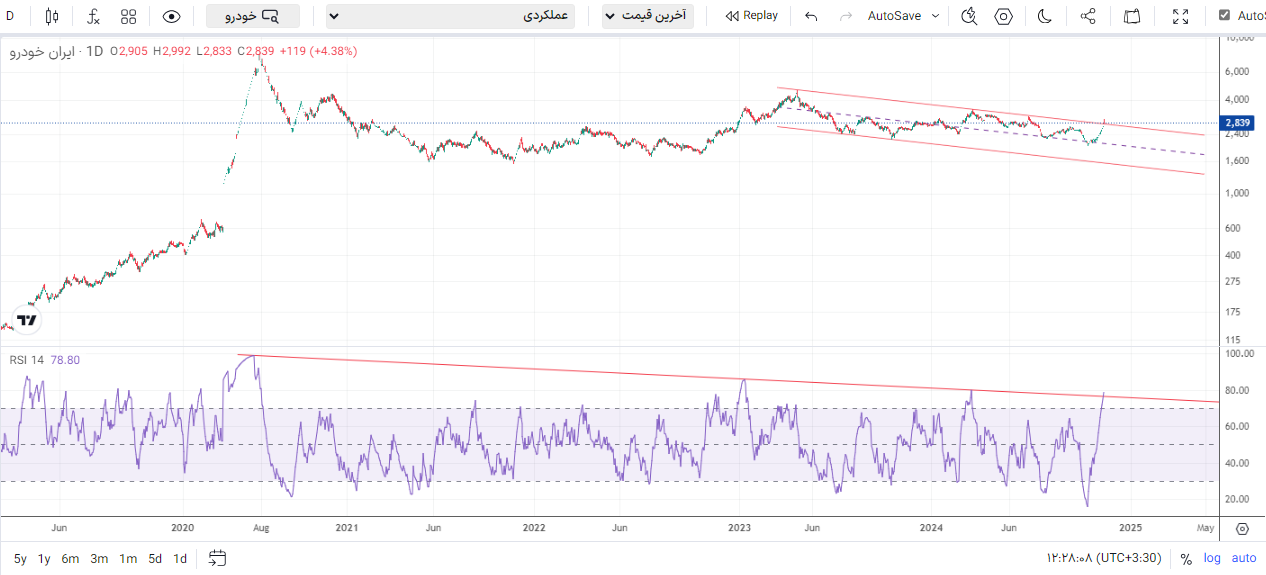Share the chart via share icon

click(x=1089, y=16)
